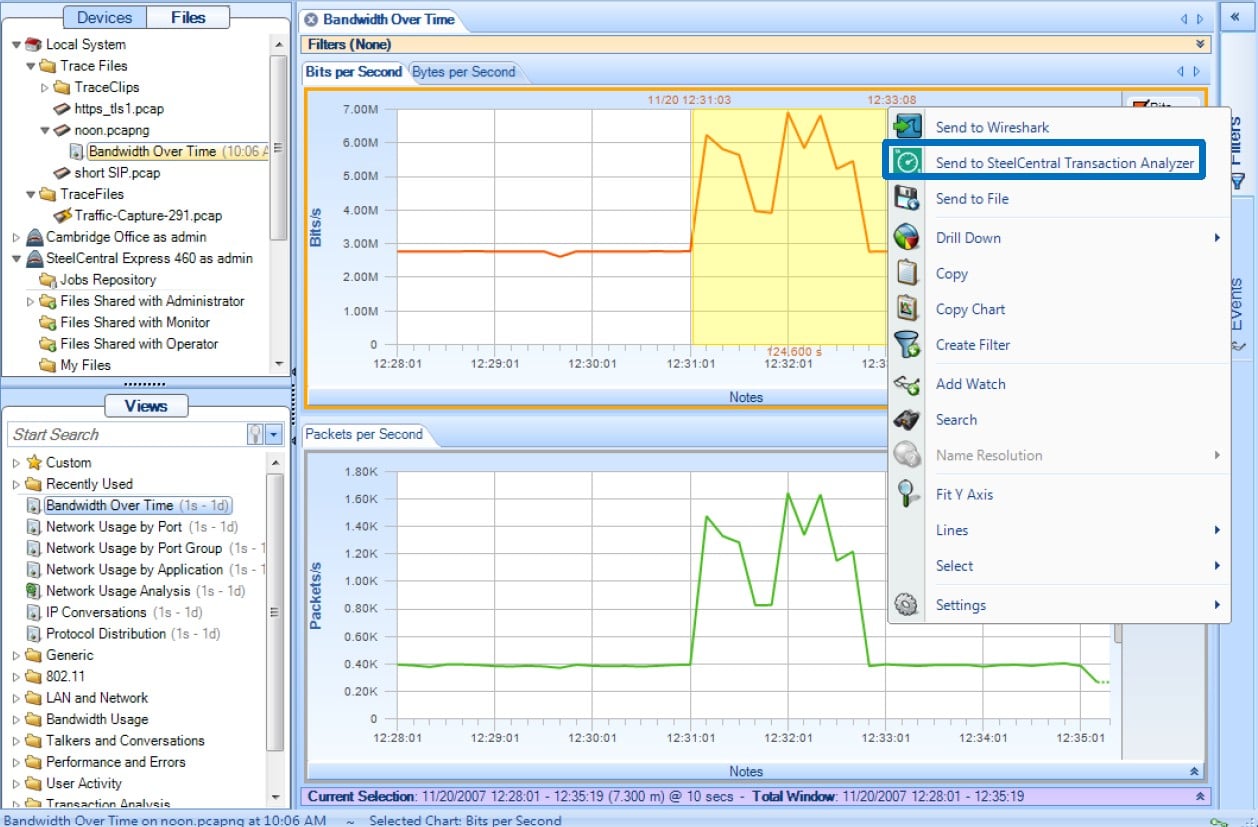Click the Views list vertical scrollbar

276,610
